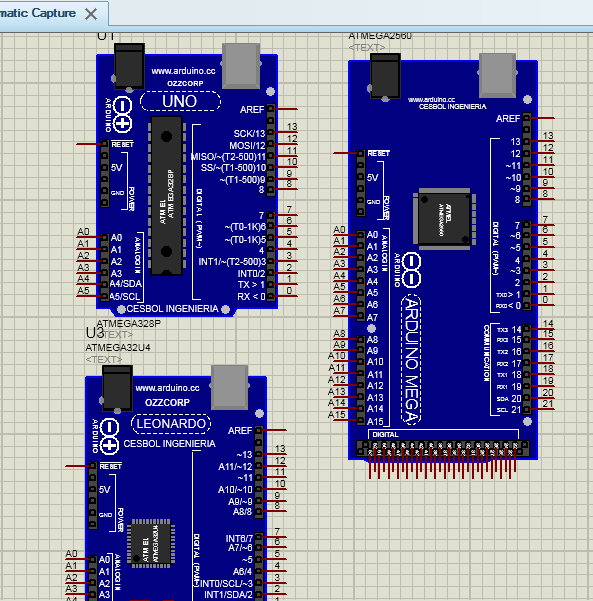
Task: Select the ATMEGA328P chip on the UNO
Action: pos(166,195)
